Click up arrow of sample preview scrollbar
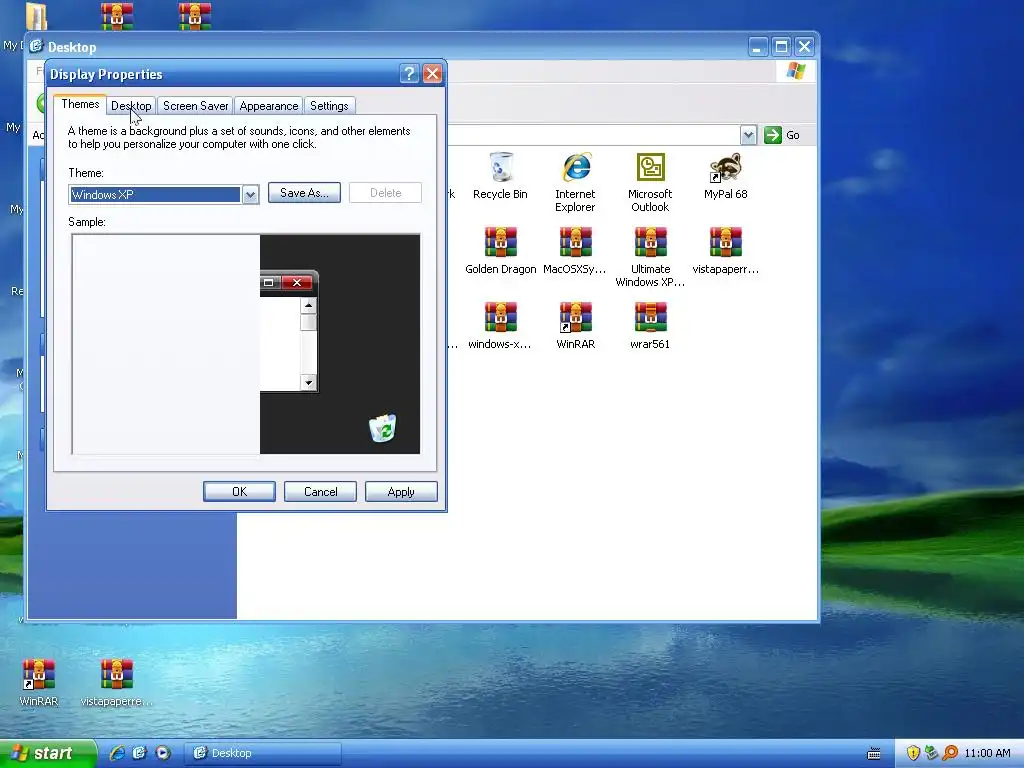The image size is (1024, 768). [308, 306]
